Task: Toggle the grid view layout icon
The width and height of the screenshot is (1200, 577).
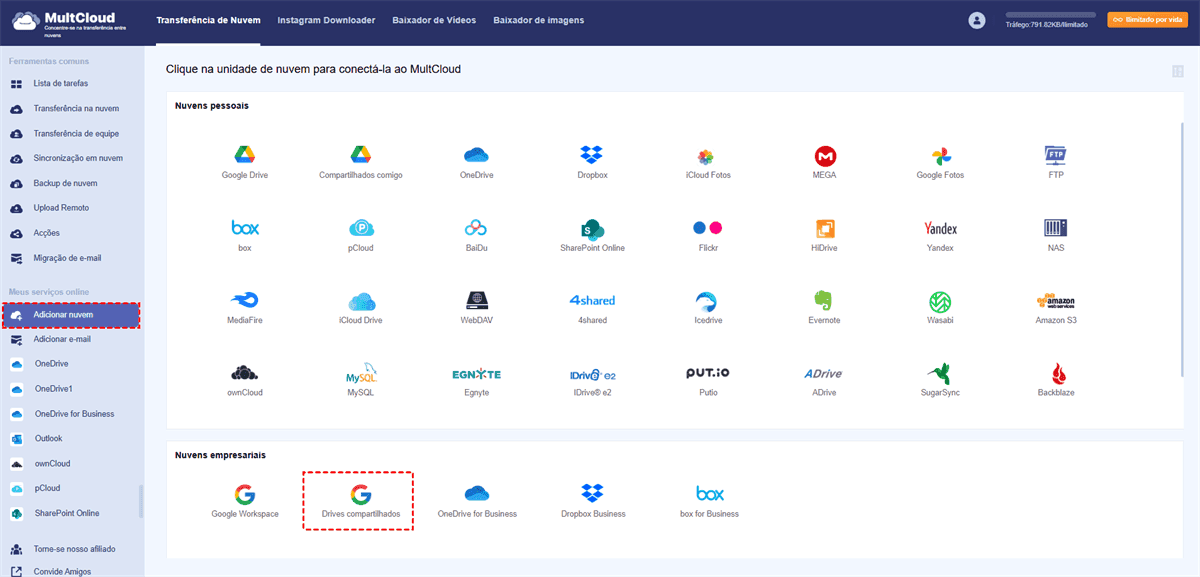Action: (x=1177, y=71)
